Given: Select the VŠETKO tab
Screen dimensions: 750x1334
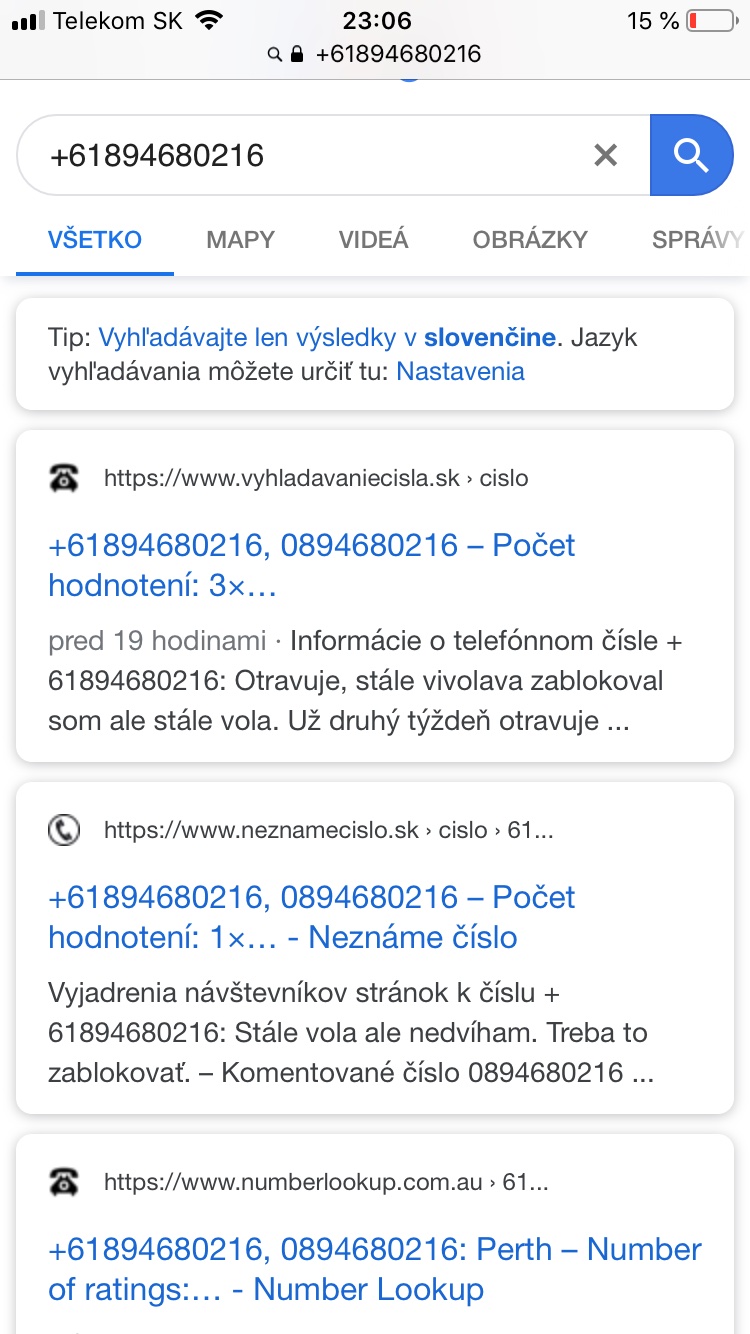Looking at the screenshot, I should (95, 240).
